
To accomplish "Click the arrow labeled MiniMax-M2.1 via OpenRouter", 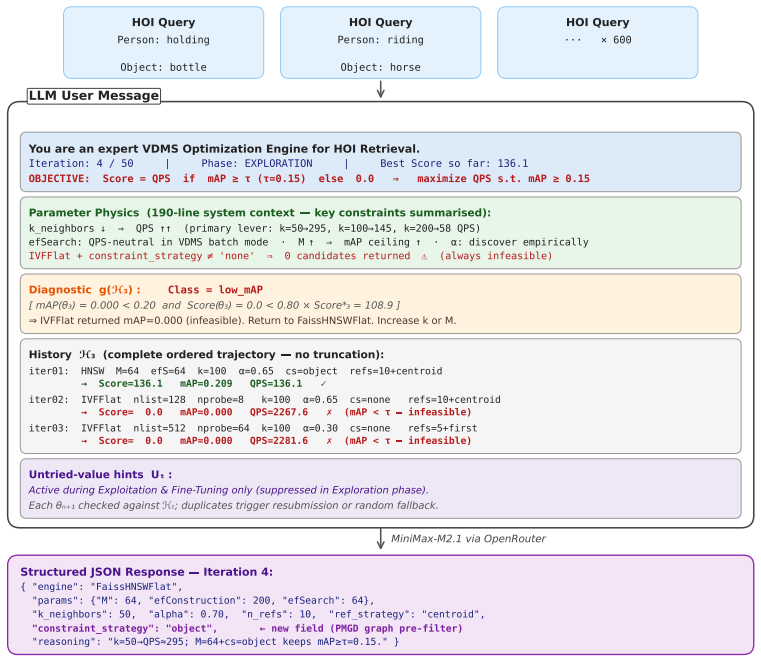I will 380,539.
